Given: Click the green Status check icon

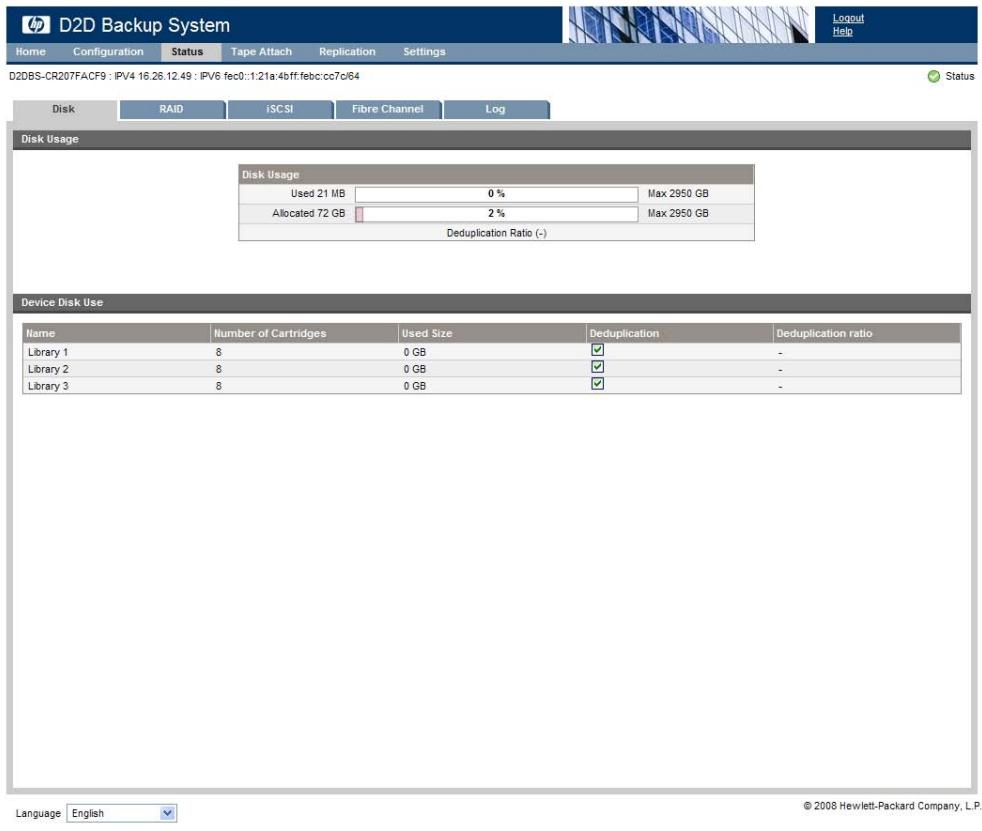Looking at the screenshot, I should click(x=933, y=76).
